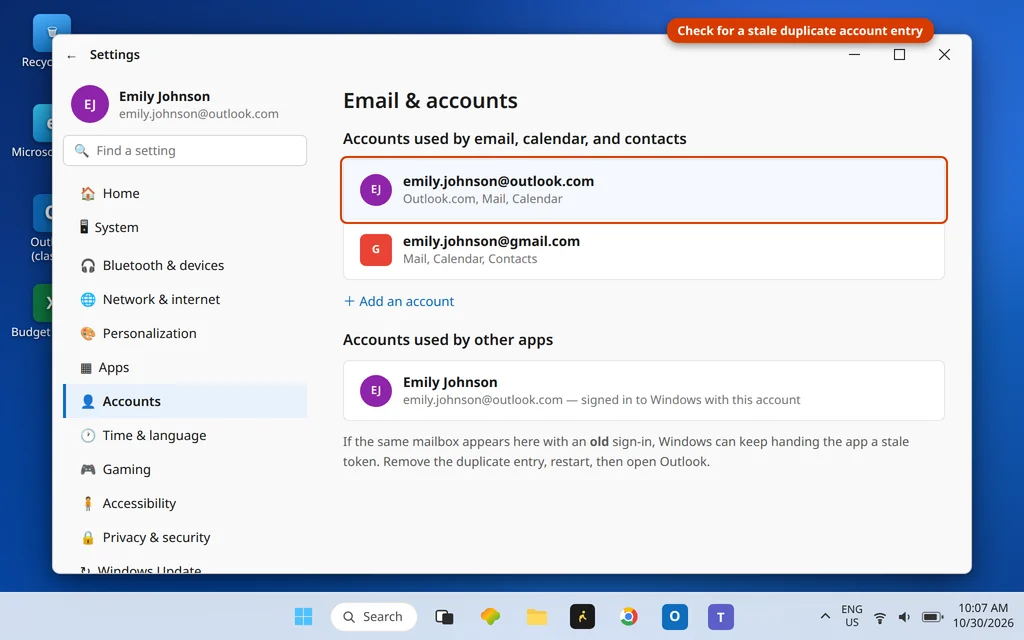Image resolution: width=1024 pixels, height=640 pixels.
Task: Click the Home house icon
Action: [x=88, y=193]
